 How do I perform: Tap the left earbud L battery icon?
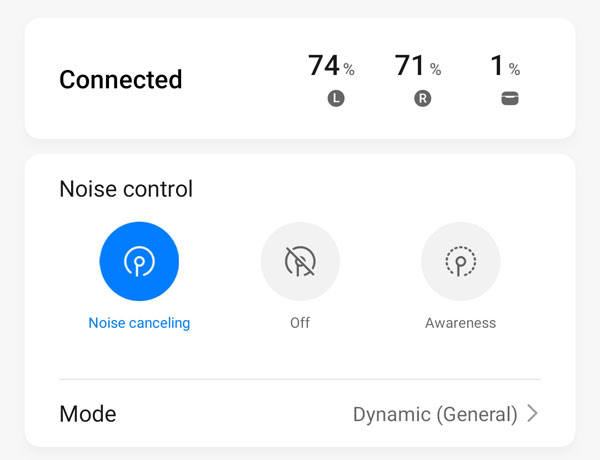coord(336,99)
